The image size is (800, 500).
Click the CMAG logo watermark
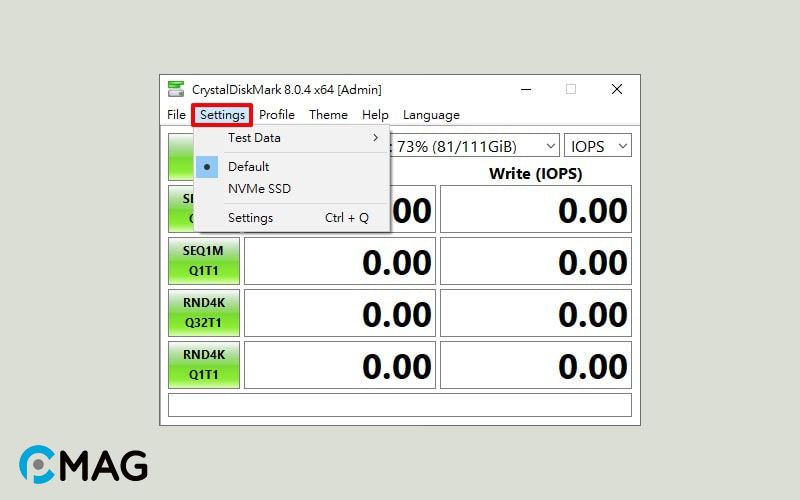[x=83, y=465]
